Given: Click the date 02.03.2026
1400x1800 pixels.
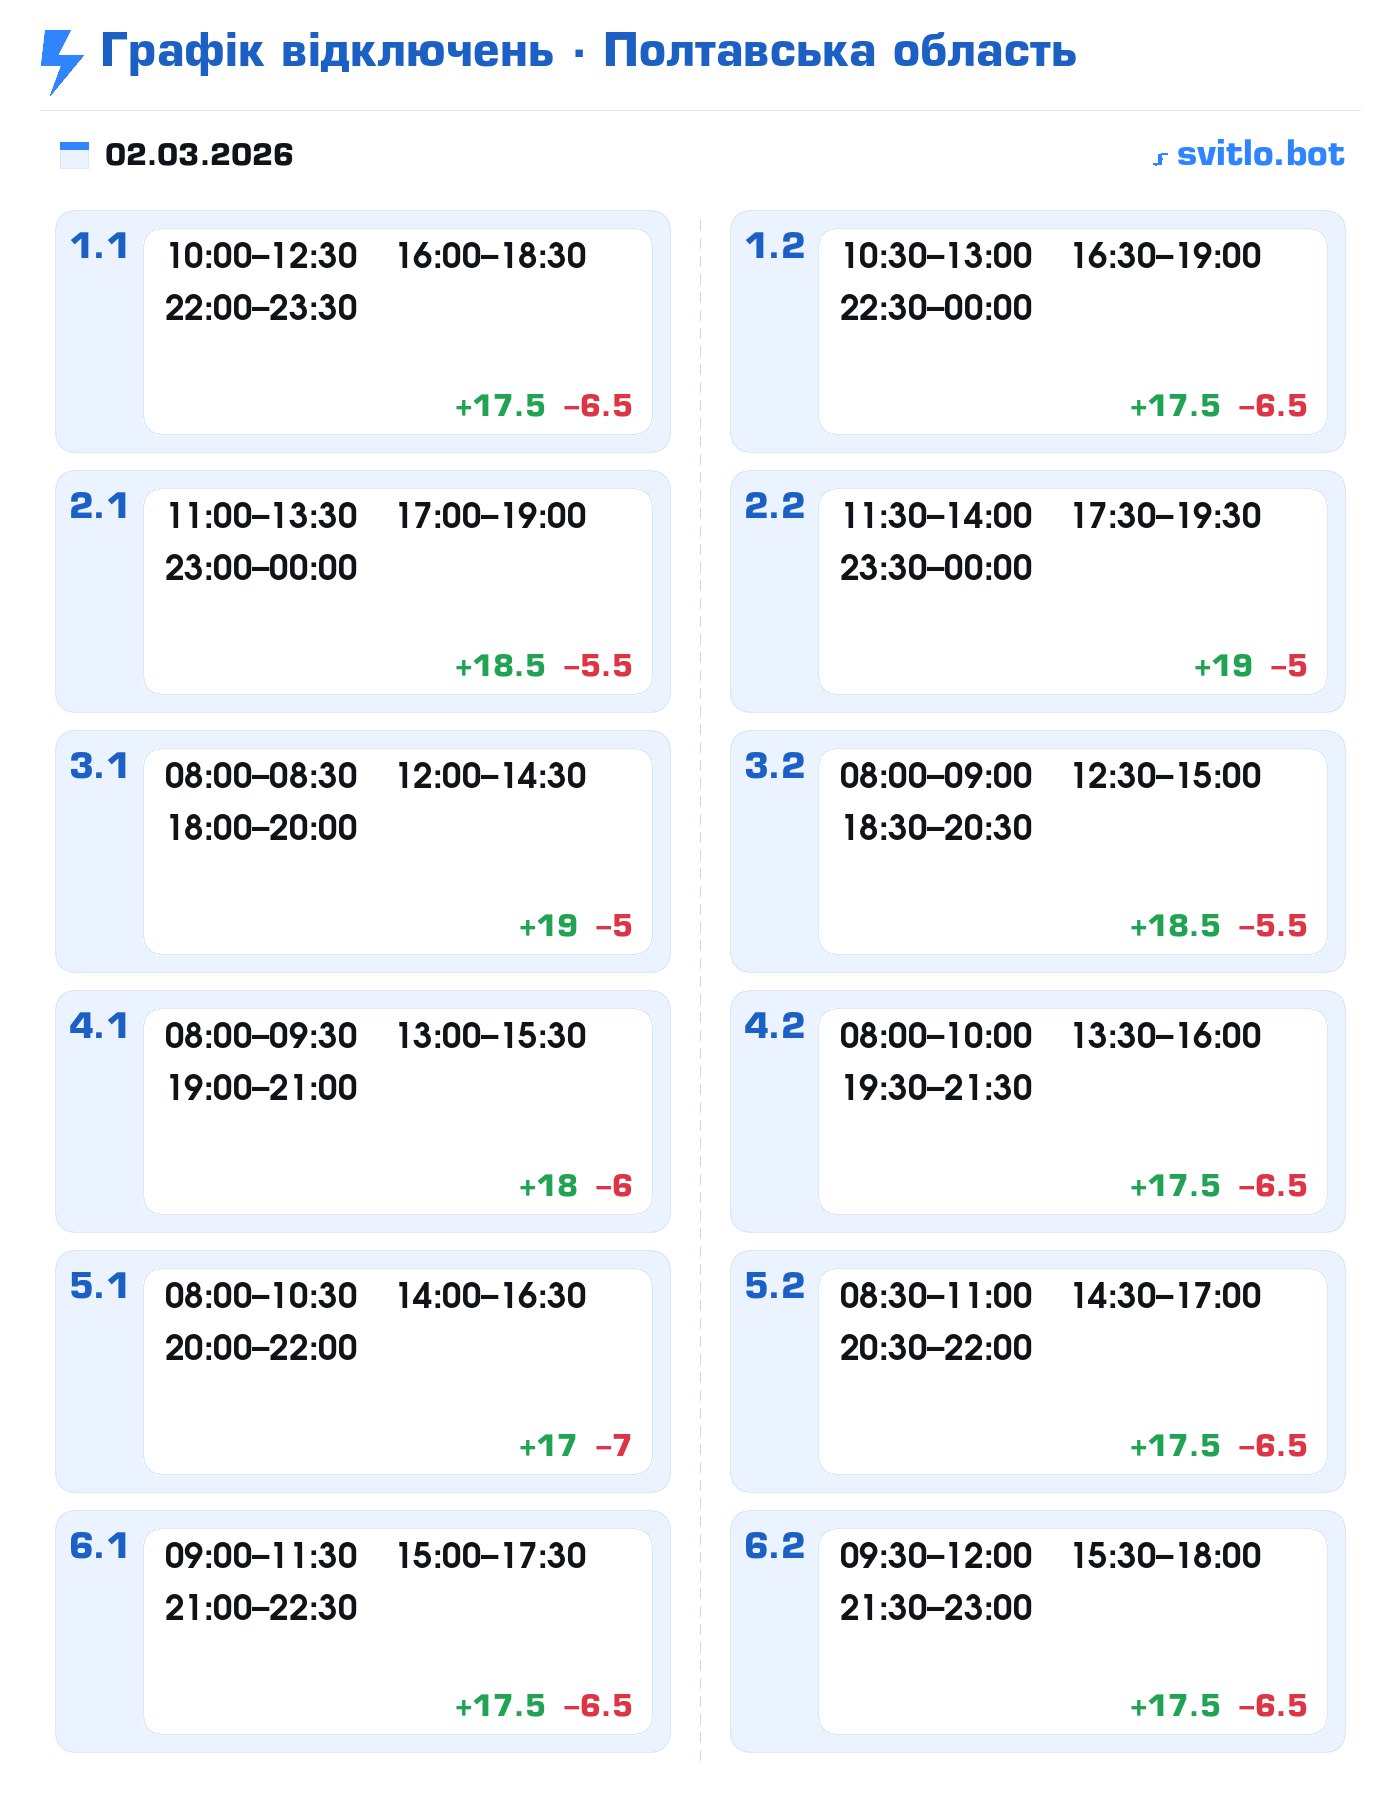Looking at the screenshot, I should [199, 155].
